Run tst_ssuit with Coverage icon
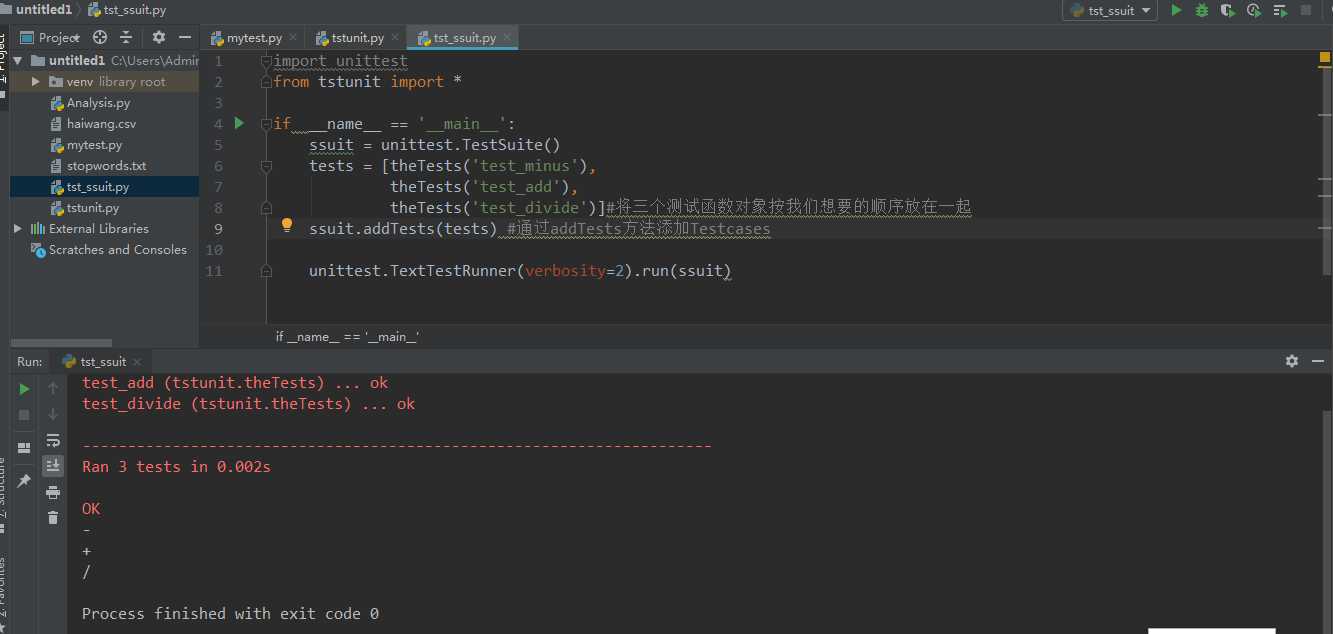This screenshot has width=1333, height=634. coord(1228,10)
